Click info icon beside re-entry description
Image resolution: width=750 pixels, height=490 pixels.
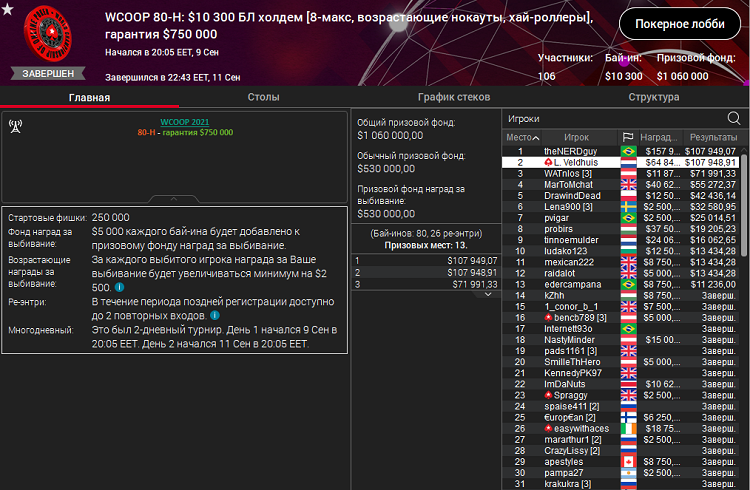pyautogui.click(x=215, y=315)
